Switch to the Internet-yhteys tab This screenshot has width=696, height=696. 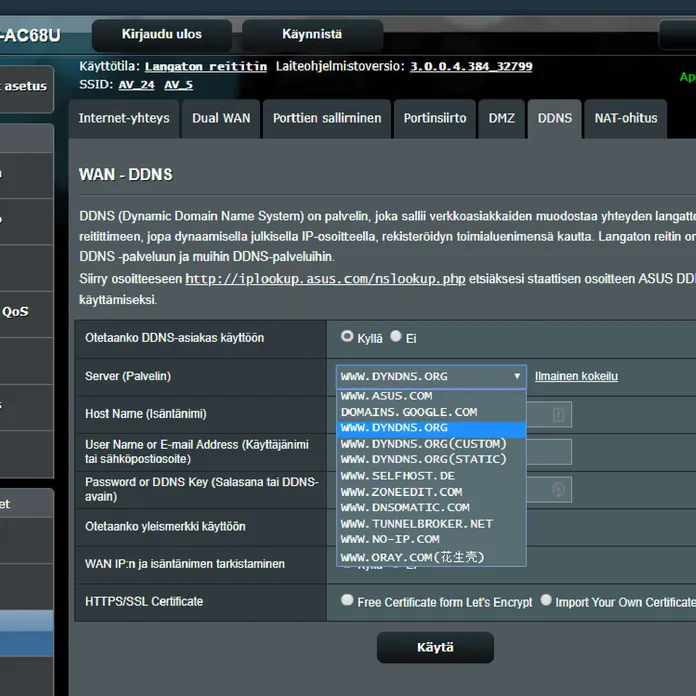tap(124, 118)
